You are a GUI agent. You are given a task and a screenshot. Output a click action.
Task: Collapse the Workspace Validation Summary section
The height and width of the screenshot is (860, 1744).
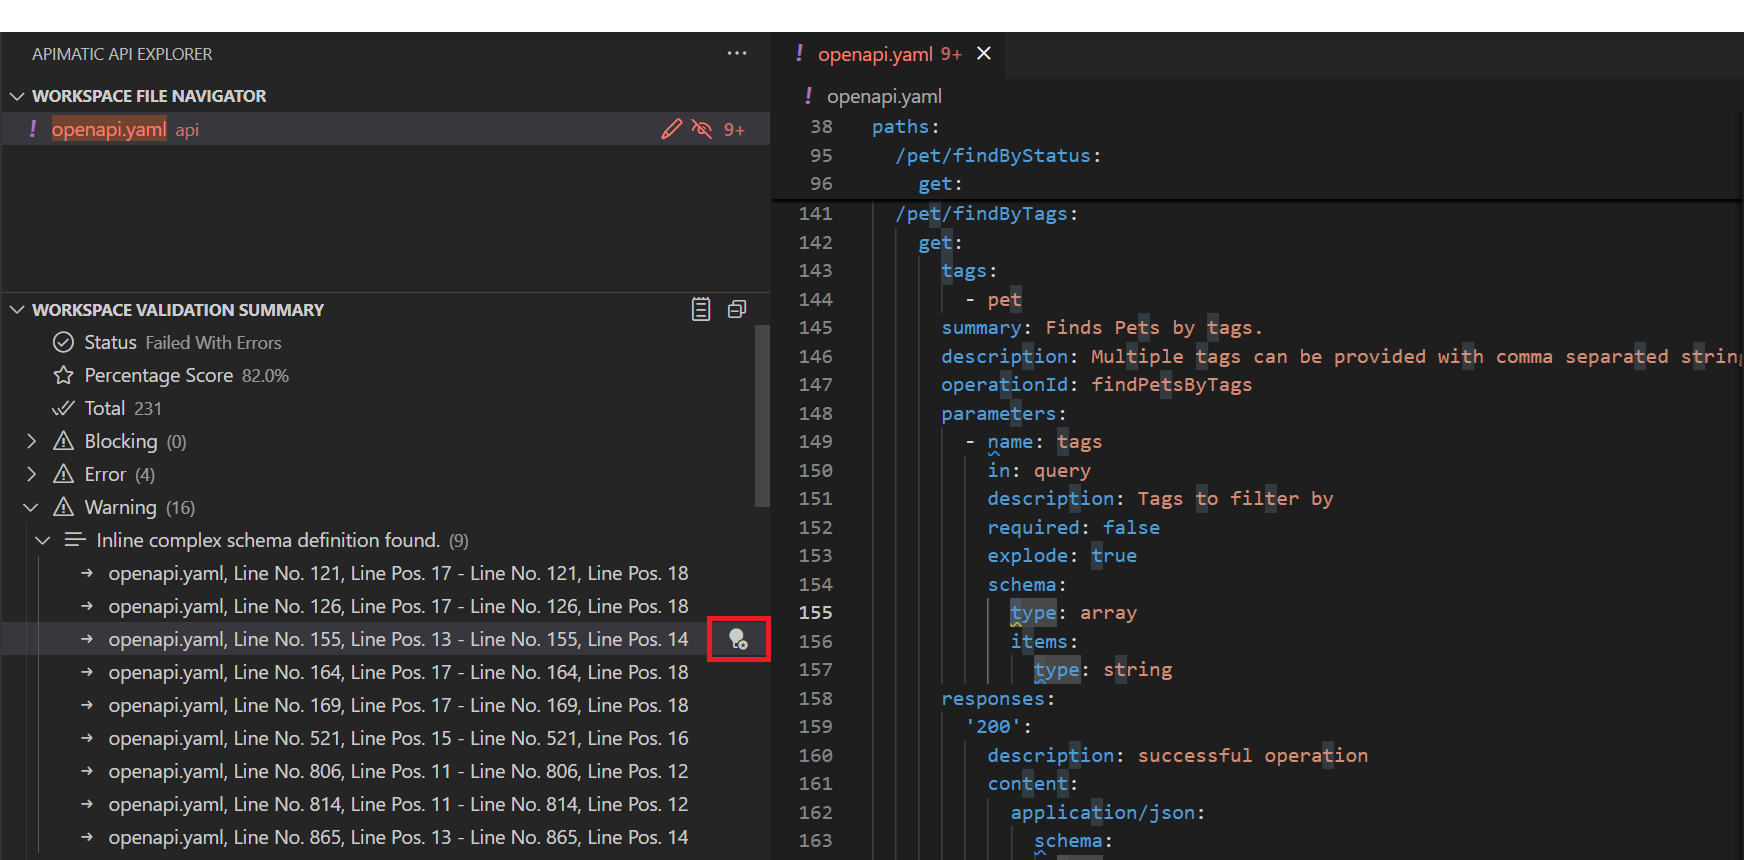pyautogui.click(x=17, y=310)
